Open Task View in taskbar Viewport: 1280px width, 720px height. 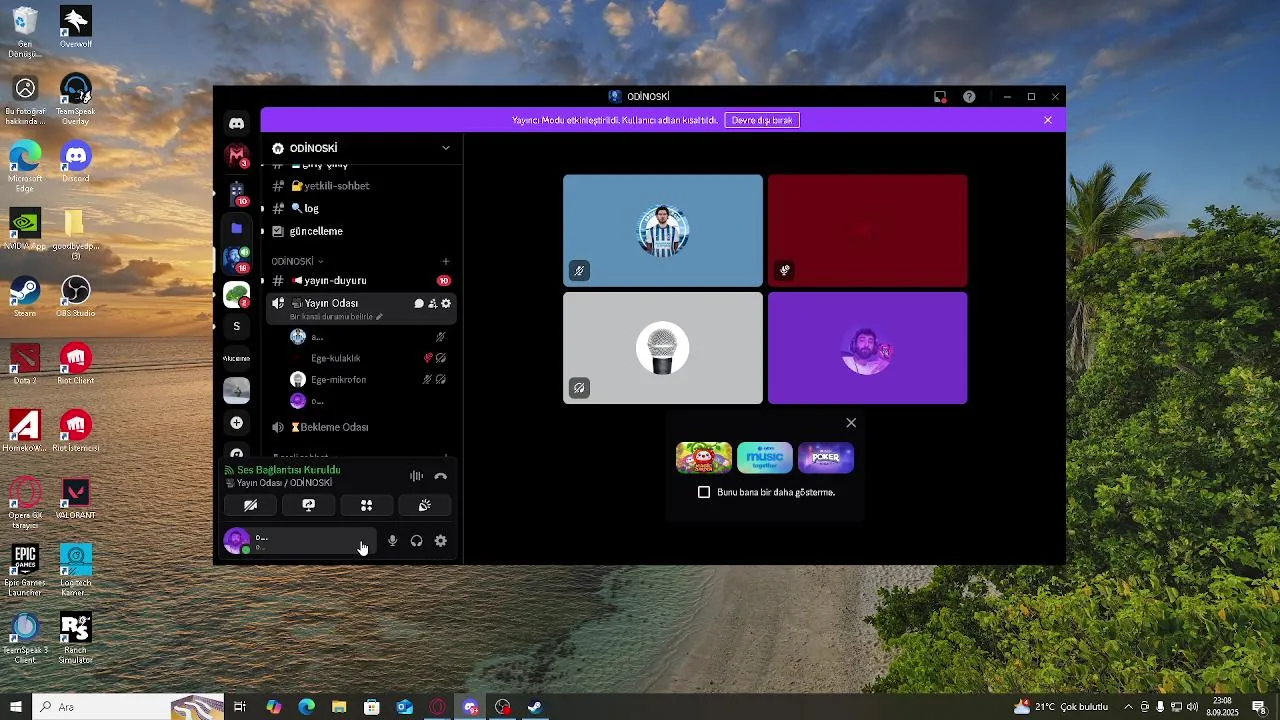pos(240,707)
